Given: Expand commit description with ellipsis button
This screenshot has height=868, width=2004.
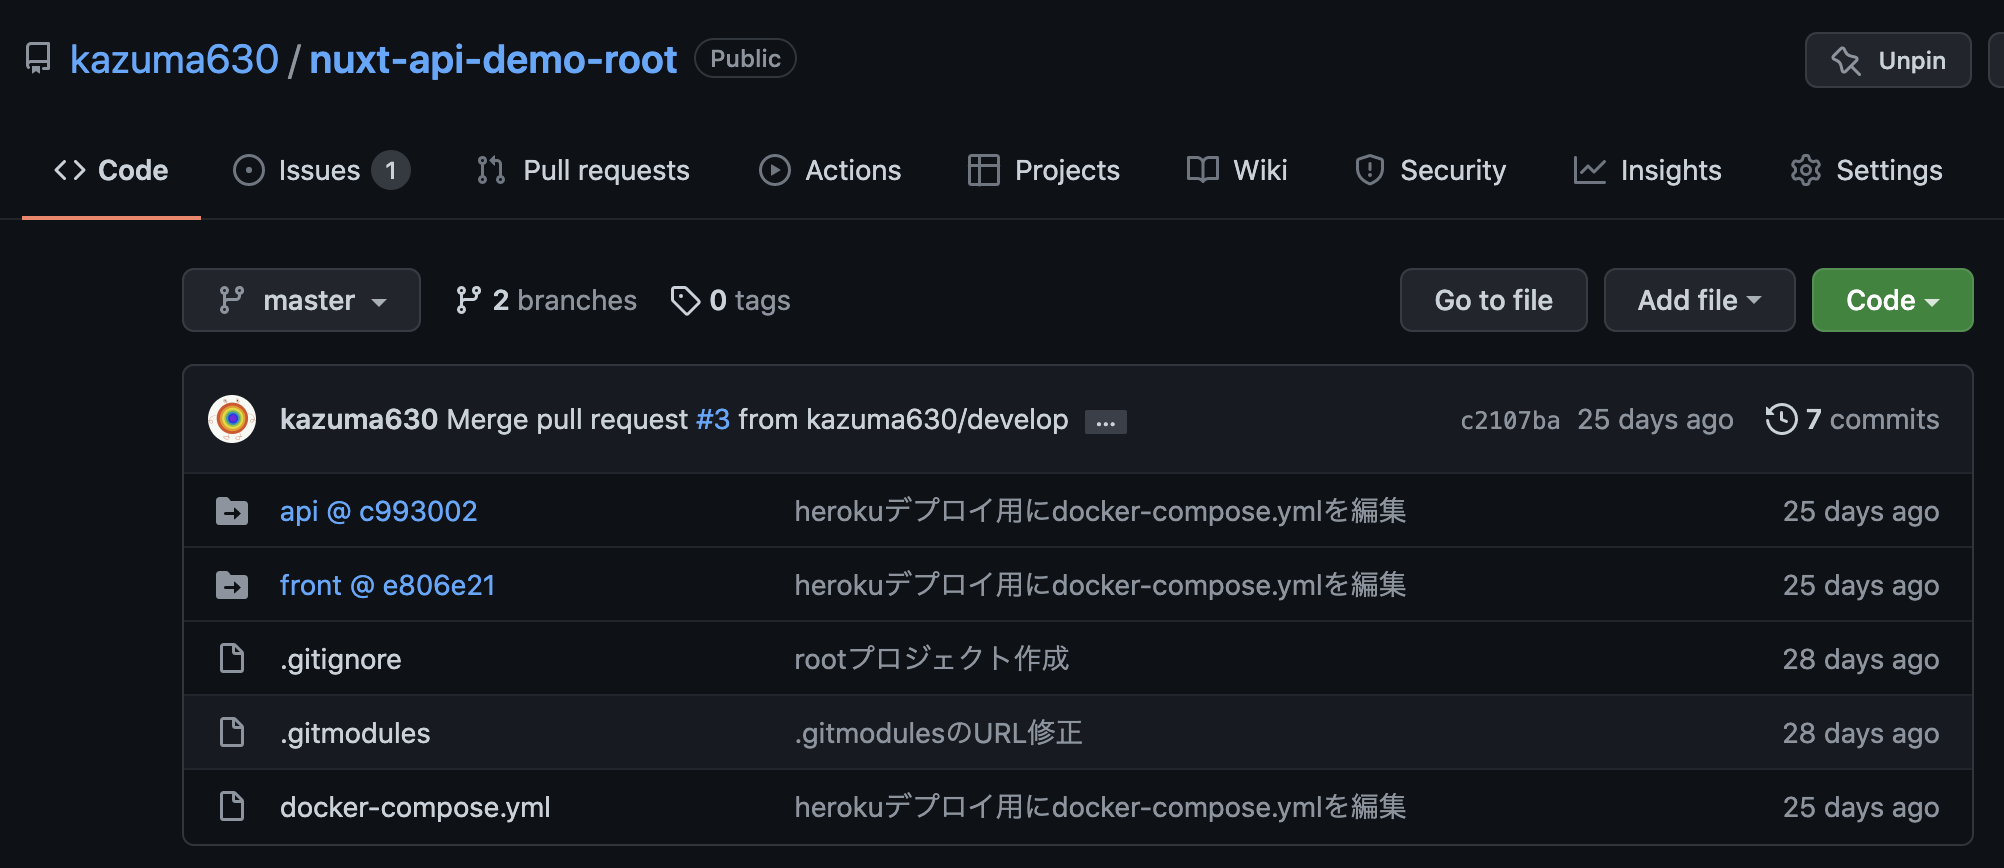Looking at the screenshot, I should coord(1106,422).
